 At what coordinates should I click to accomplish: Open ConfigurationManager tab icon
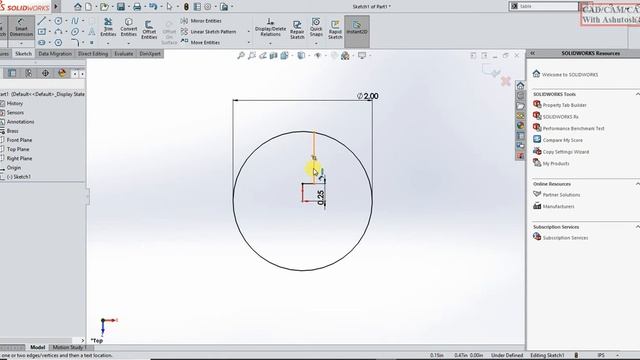29,73
